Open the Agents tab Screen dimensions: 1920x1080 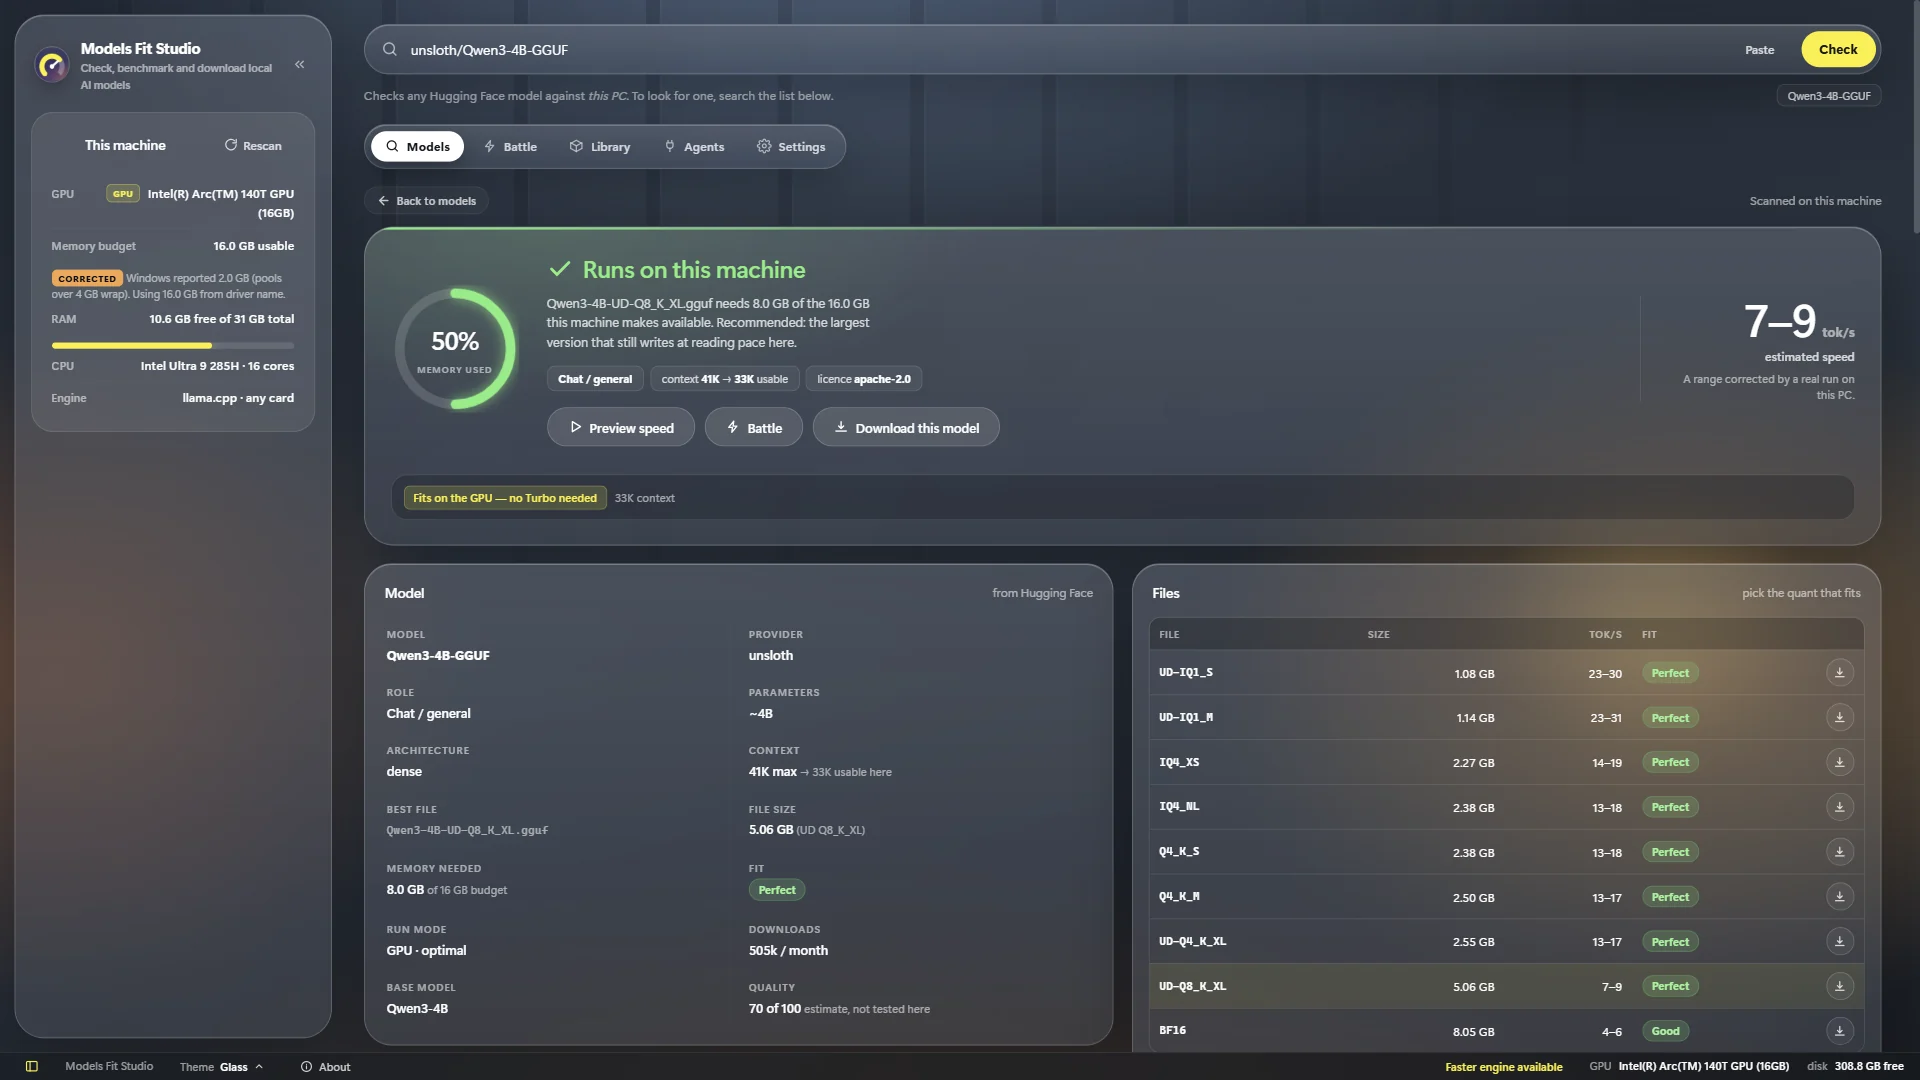point(694,147)
